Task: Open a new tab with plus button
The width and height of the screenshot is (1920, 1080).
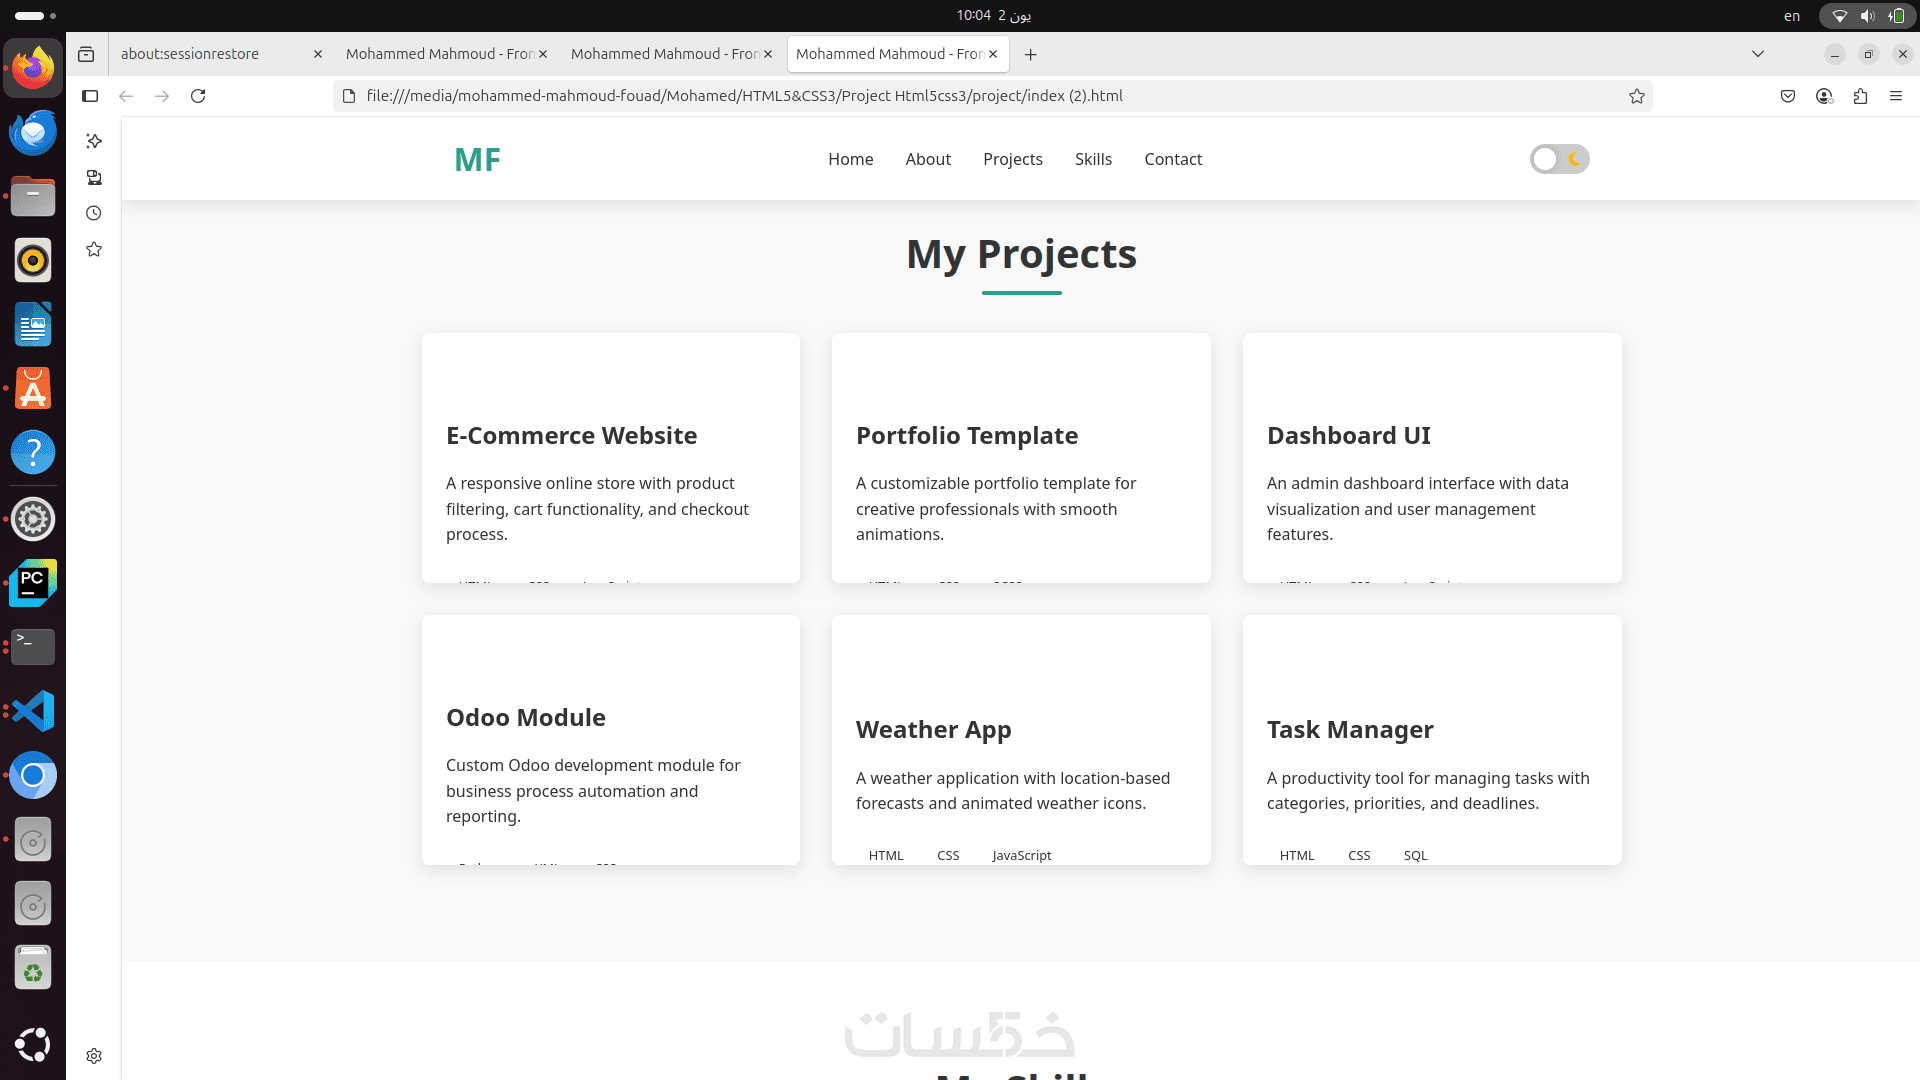Action: (1030, 54)
